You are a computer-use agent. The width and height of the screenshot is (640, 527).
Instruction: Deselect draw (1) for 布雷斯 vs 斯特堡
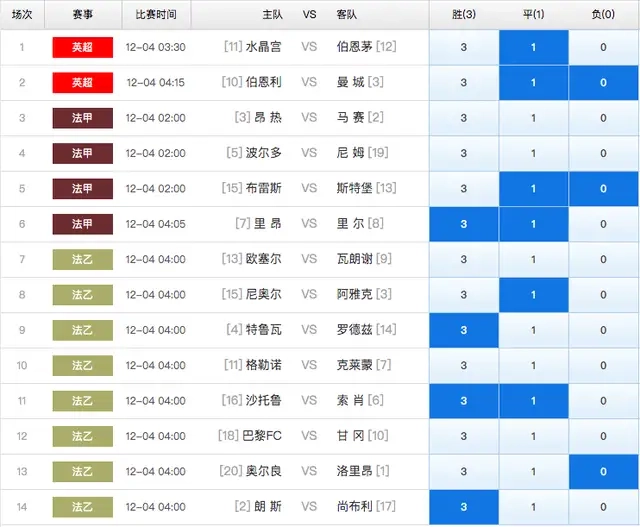(x=533, y=189)
